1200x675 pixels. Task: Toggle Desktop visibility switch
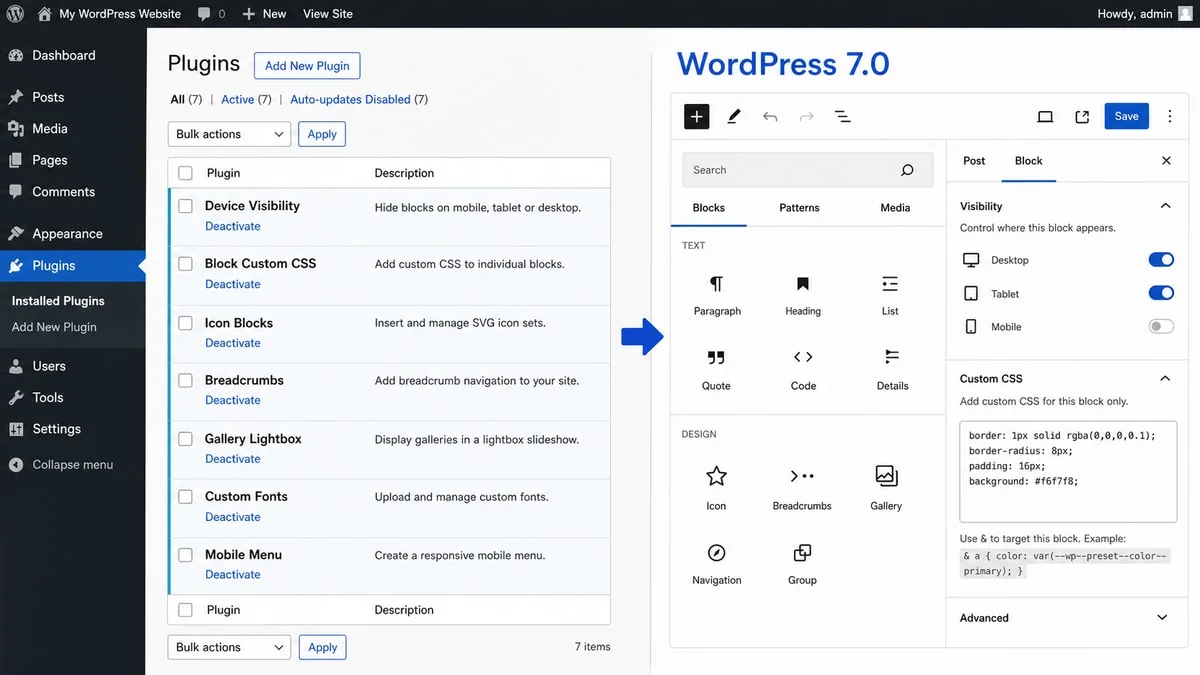click(1161, 260)
